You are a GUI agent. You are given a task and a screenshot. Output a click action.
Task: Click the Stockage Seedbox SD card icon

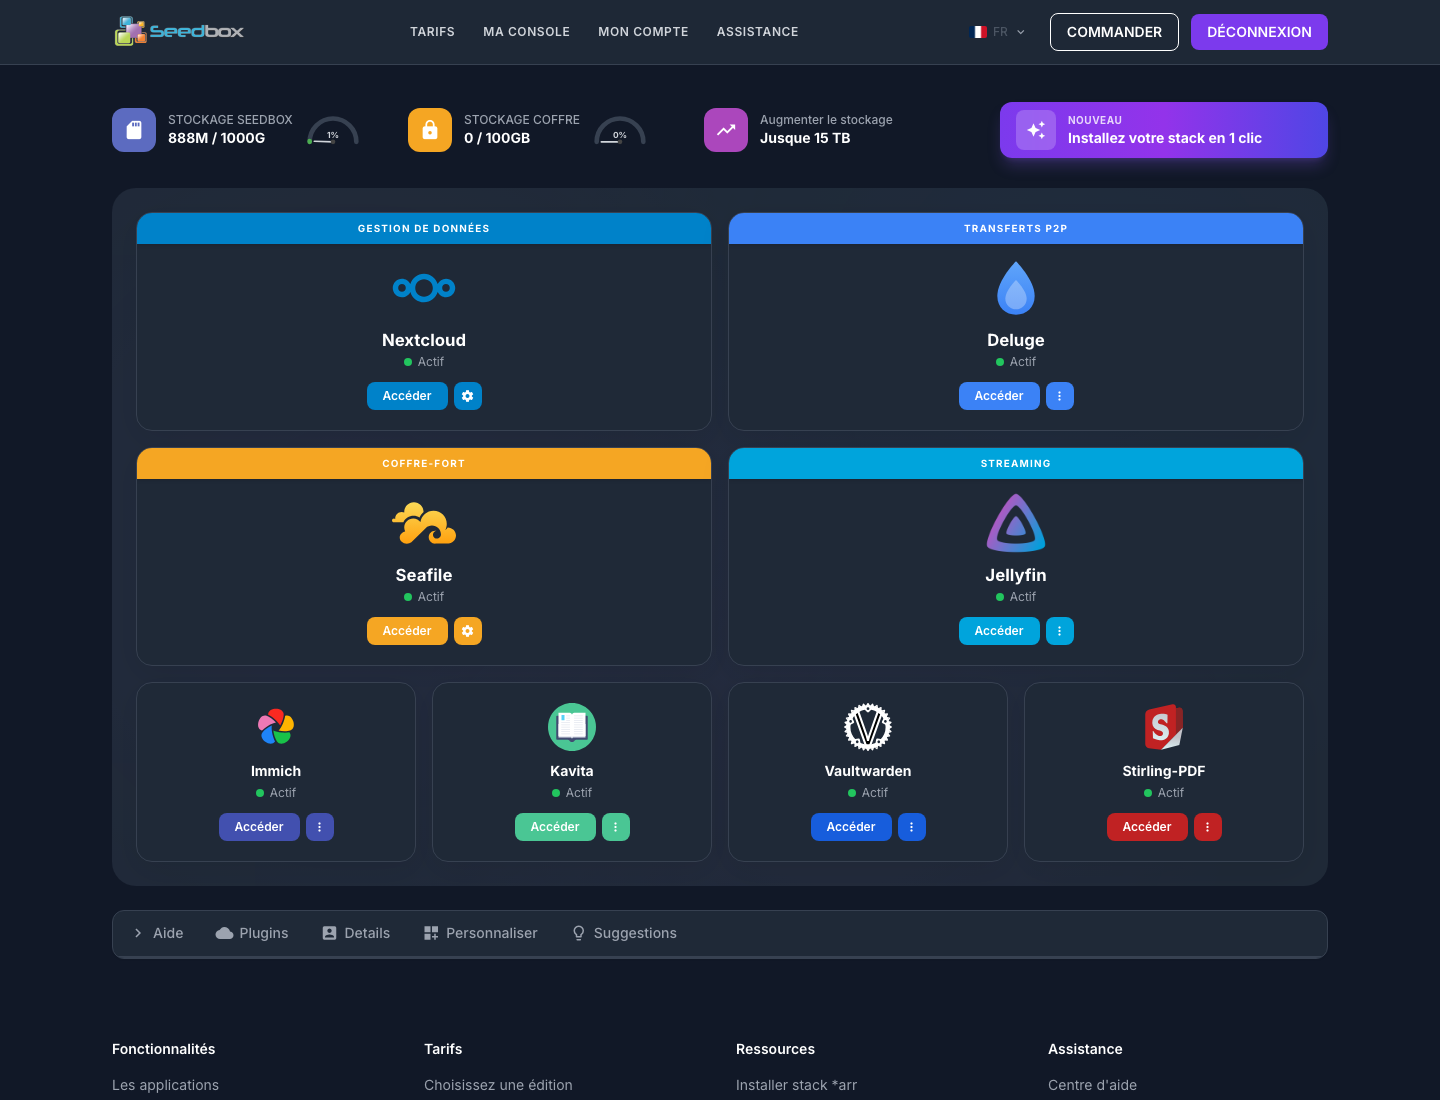click(134, 130)
